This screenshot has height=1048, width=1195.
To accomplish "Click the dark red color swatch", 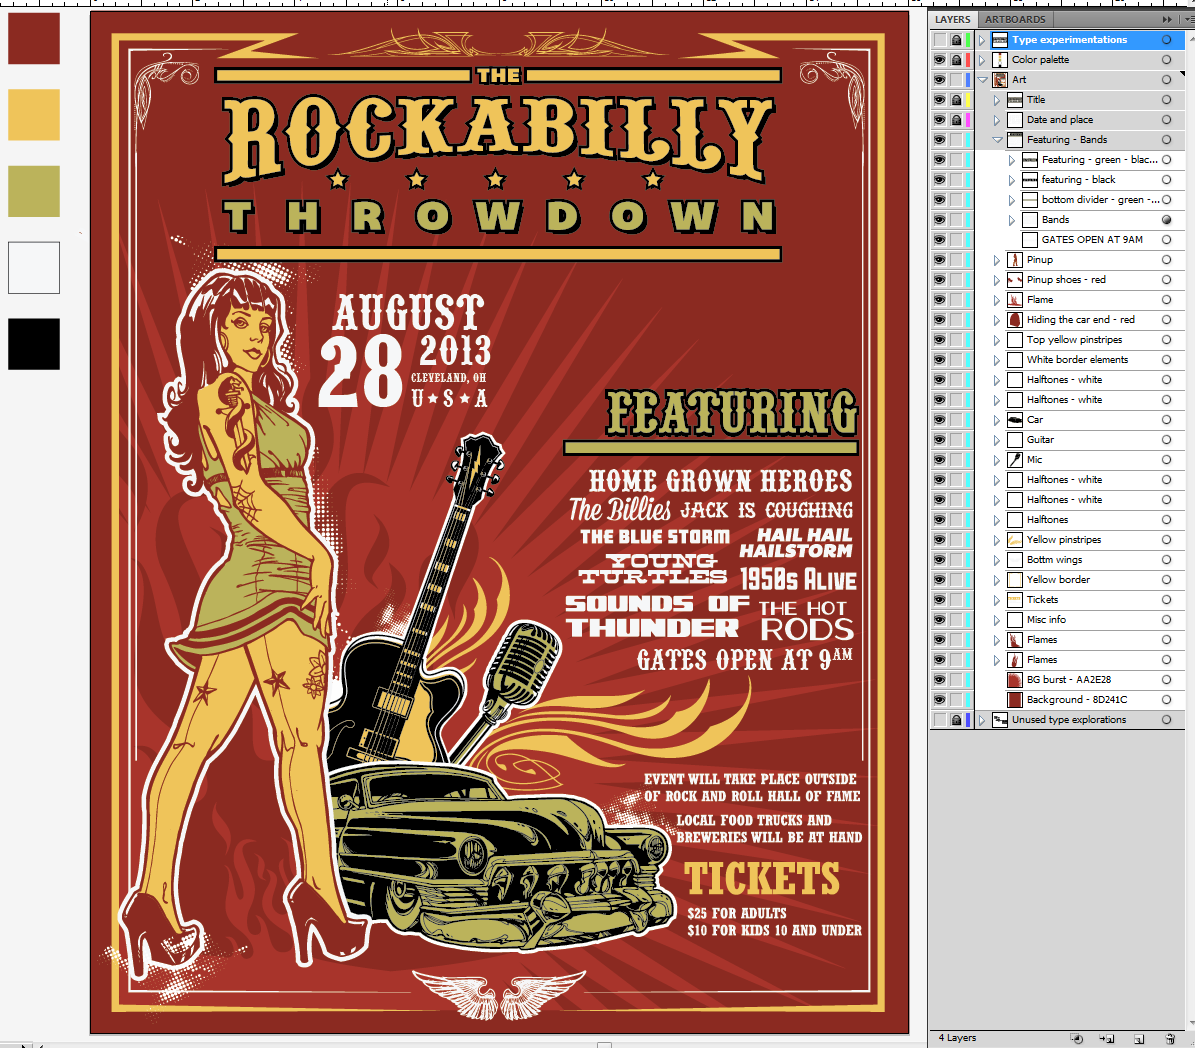I will (34, 38).
